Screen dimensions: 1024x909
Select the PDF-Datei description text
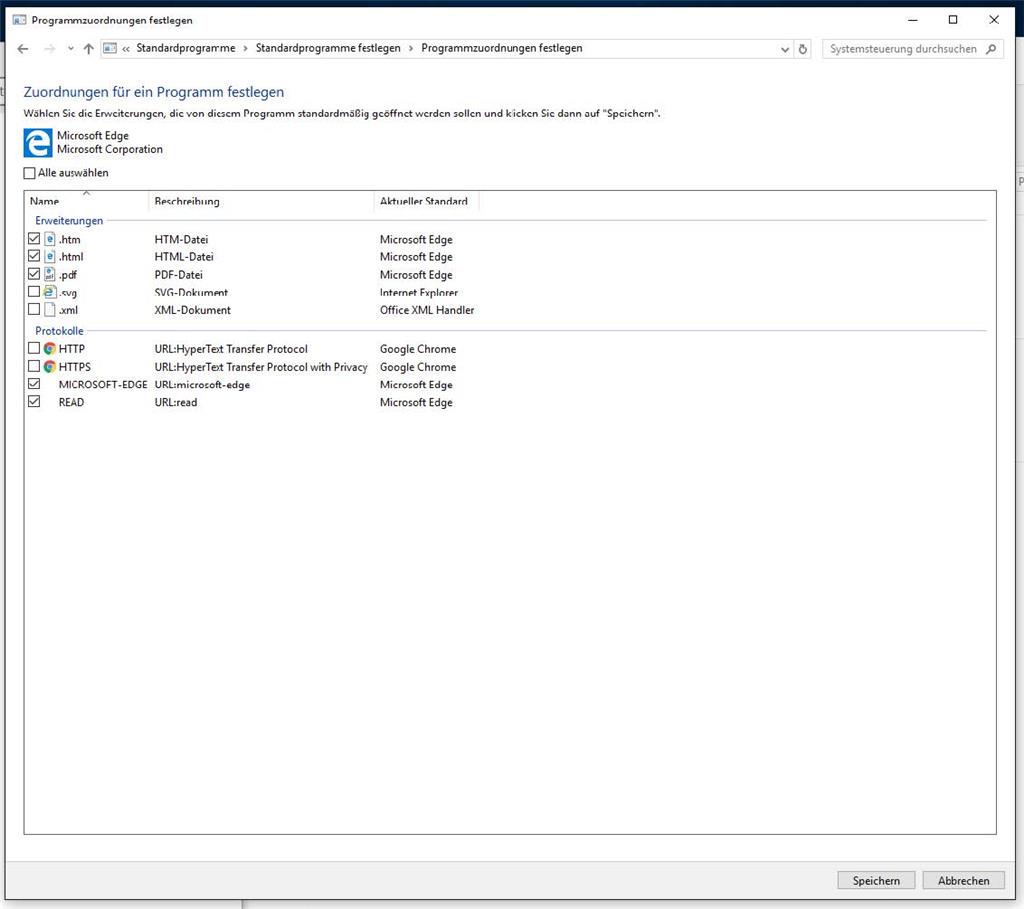coord(178,275)
